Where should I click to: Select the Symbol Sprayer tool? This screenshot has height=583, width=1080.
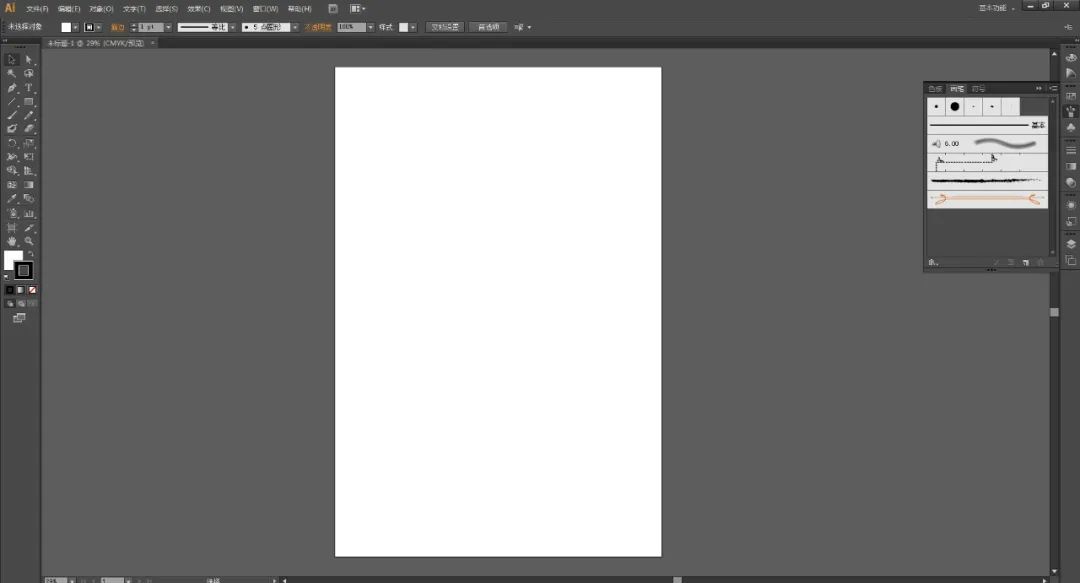(12, 214)
